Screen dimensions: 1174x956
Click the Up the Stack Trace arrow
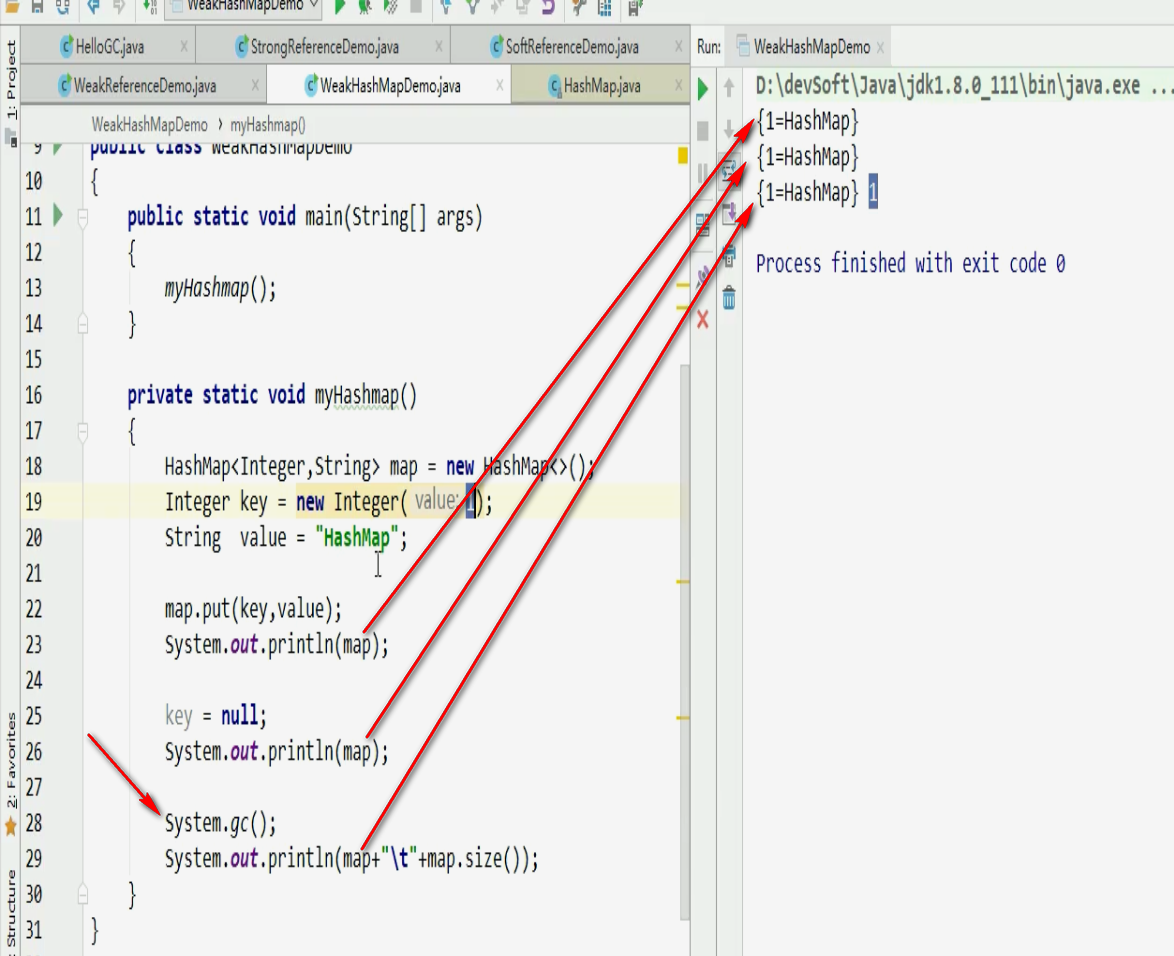[729, 88]
